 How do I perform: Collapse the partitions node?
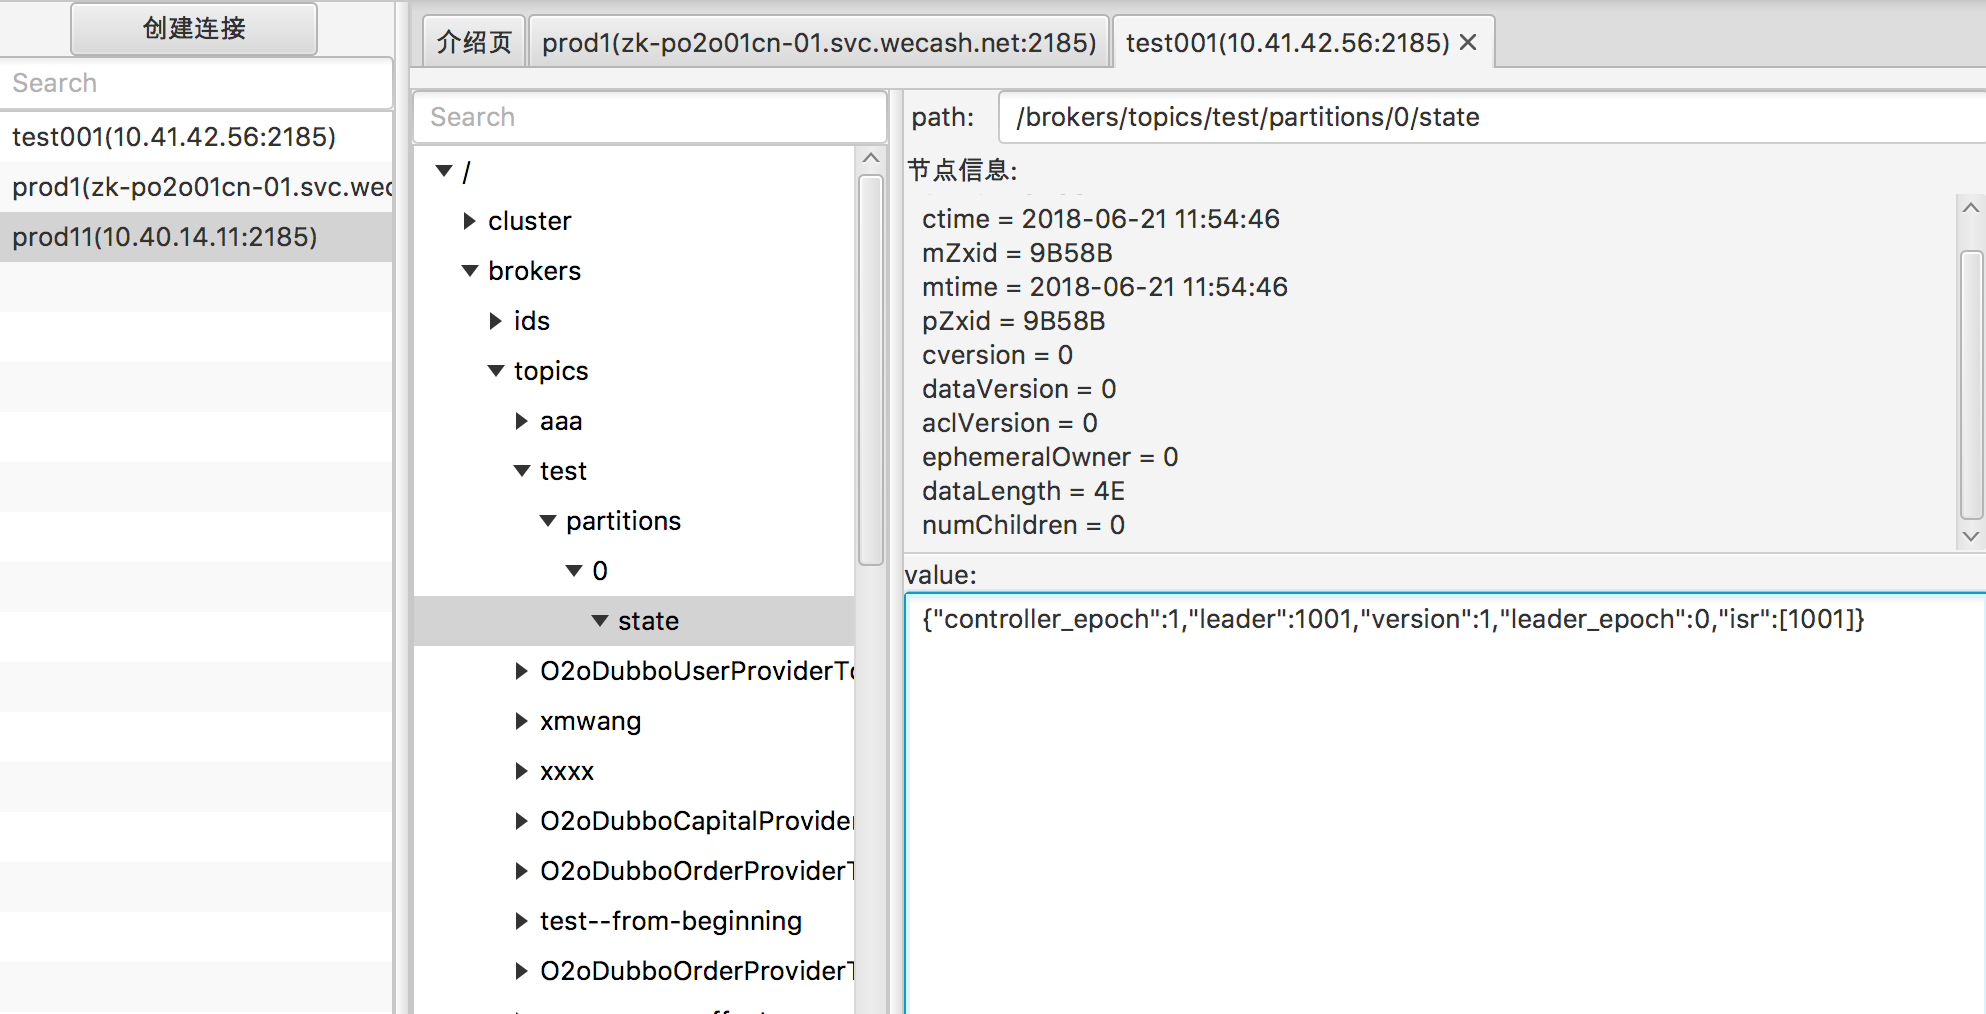click(547, 520)
